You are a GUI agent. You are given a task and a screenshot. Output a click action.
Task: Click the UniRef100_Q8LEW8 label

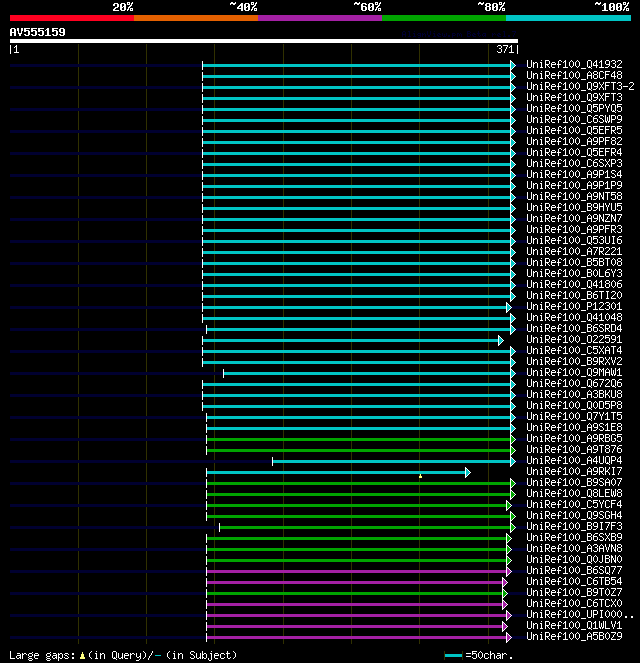574,493
